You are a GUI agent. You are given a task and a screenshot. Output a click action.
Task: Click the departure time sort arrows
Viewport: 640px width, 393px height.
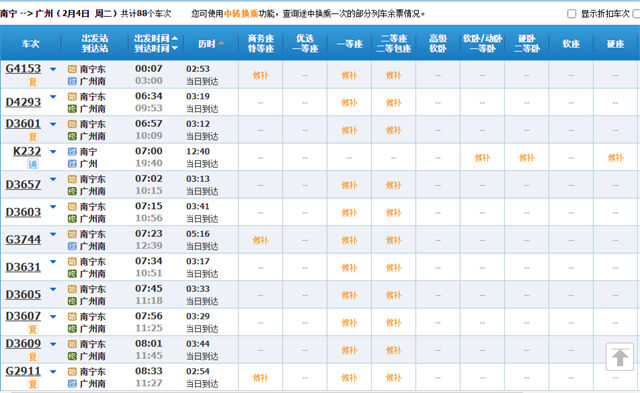(x=175, y=43)
